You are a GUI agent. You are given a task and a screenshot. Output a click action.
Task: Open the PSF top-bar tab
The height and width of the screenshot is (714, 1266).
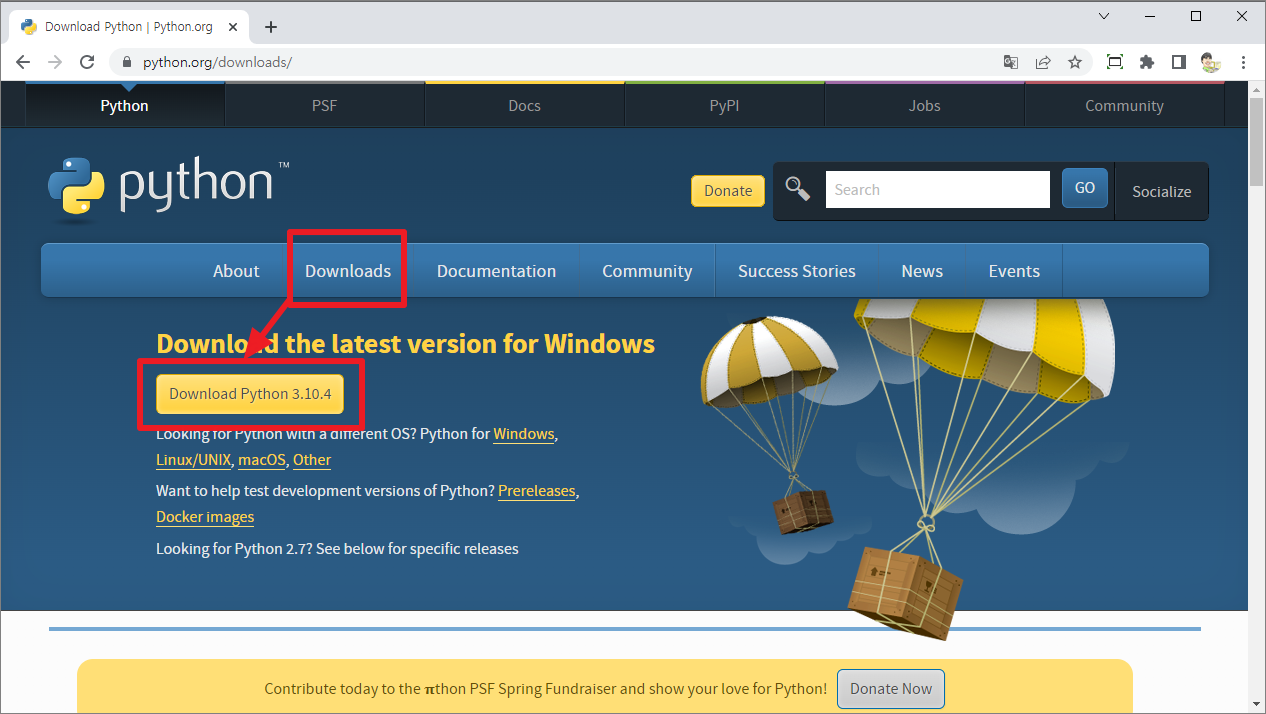(x=325, y=105)
